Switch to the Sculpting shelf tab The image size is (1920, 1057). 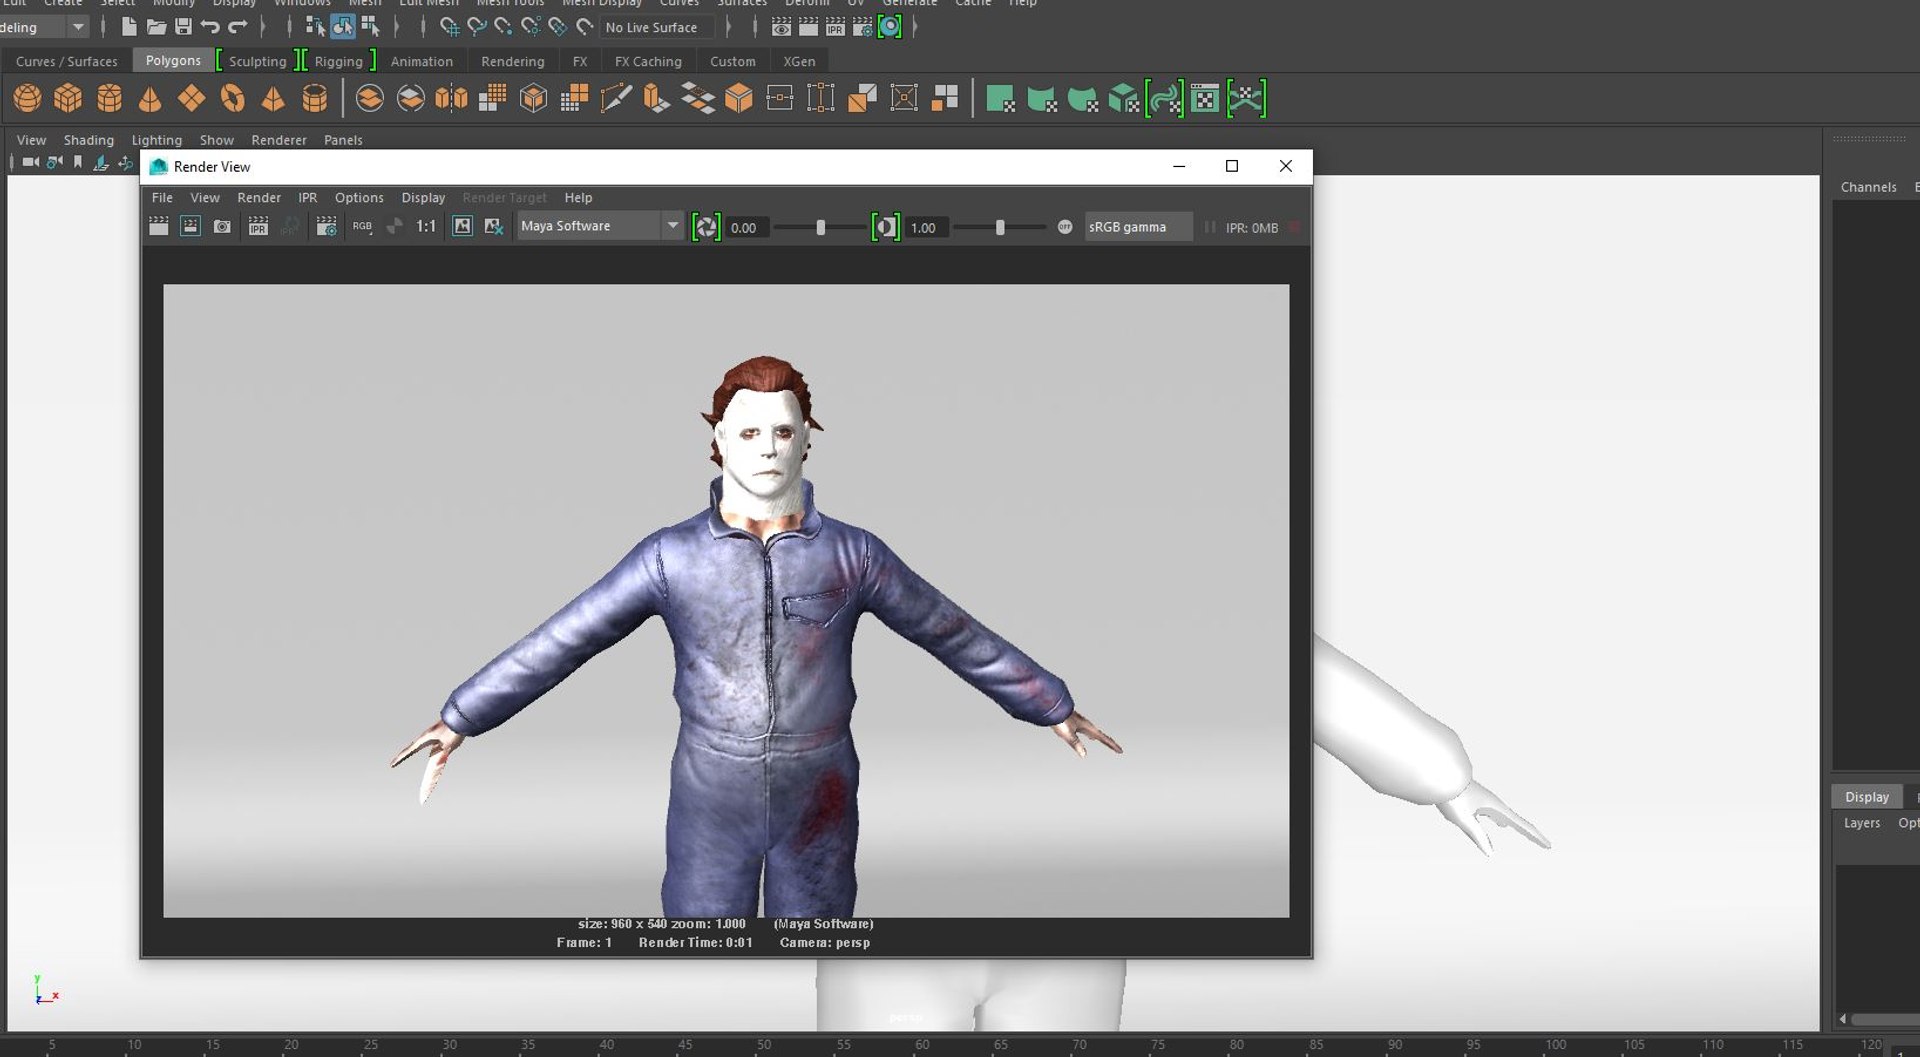(257, 61)
